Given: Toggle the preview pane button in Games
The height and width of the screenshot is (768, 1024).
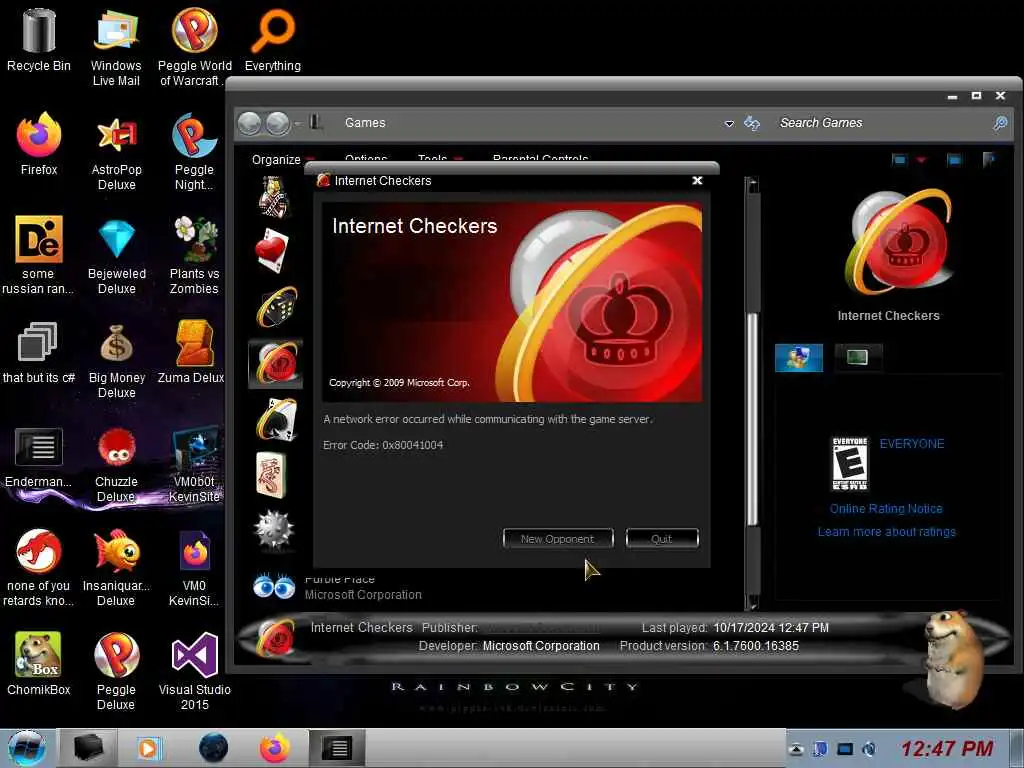Looking at the screenshot, I should click(954, 159).
